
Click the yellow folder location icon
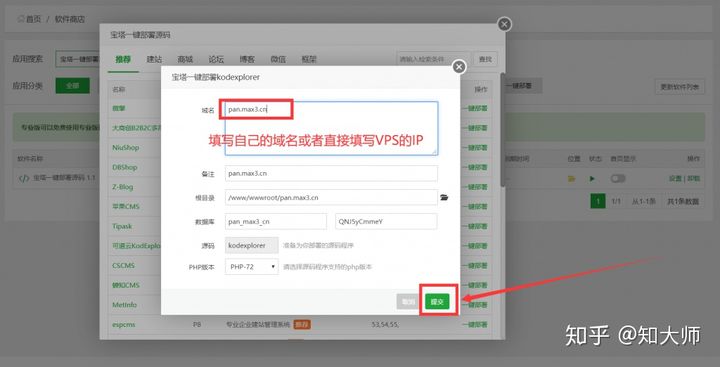572,179
